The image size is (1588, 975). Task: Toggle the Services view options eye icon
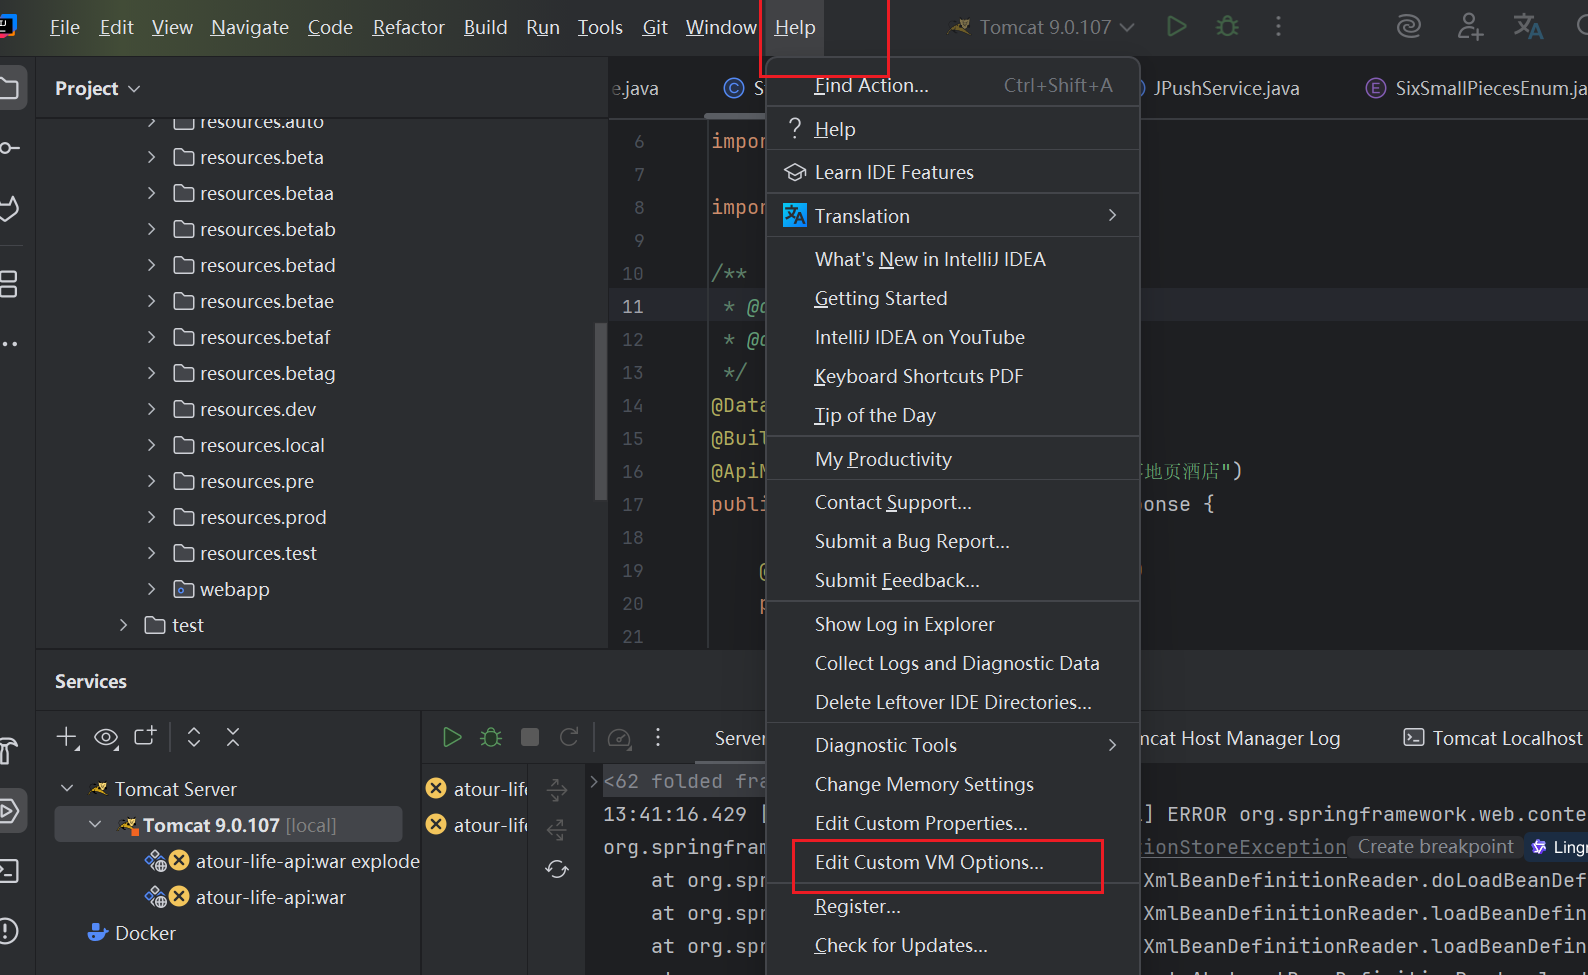[x=106, y=738]
